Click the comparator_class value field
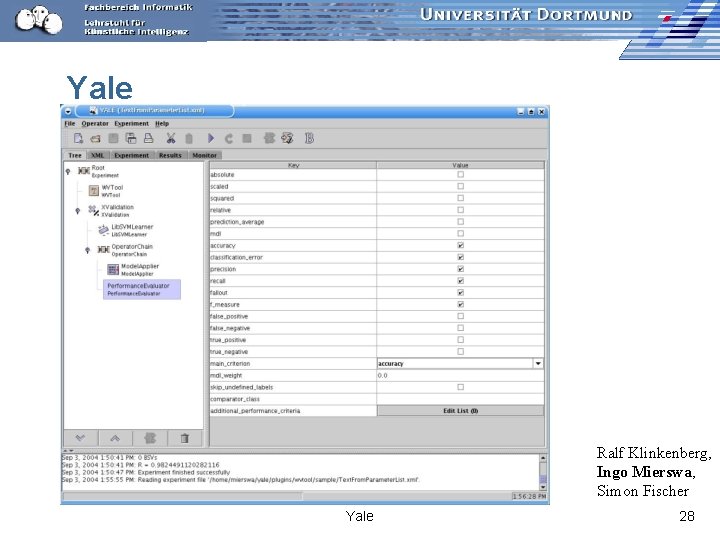 (x=460, y=399)
